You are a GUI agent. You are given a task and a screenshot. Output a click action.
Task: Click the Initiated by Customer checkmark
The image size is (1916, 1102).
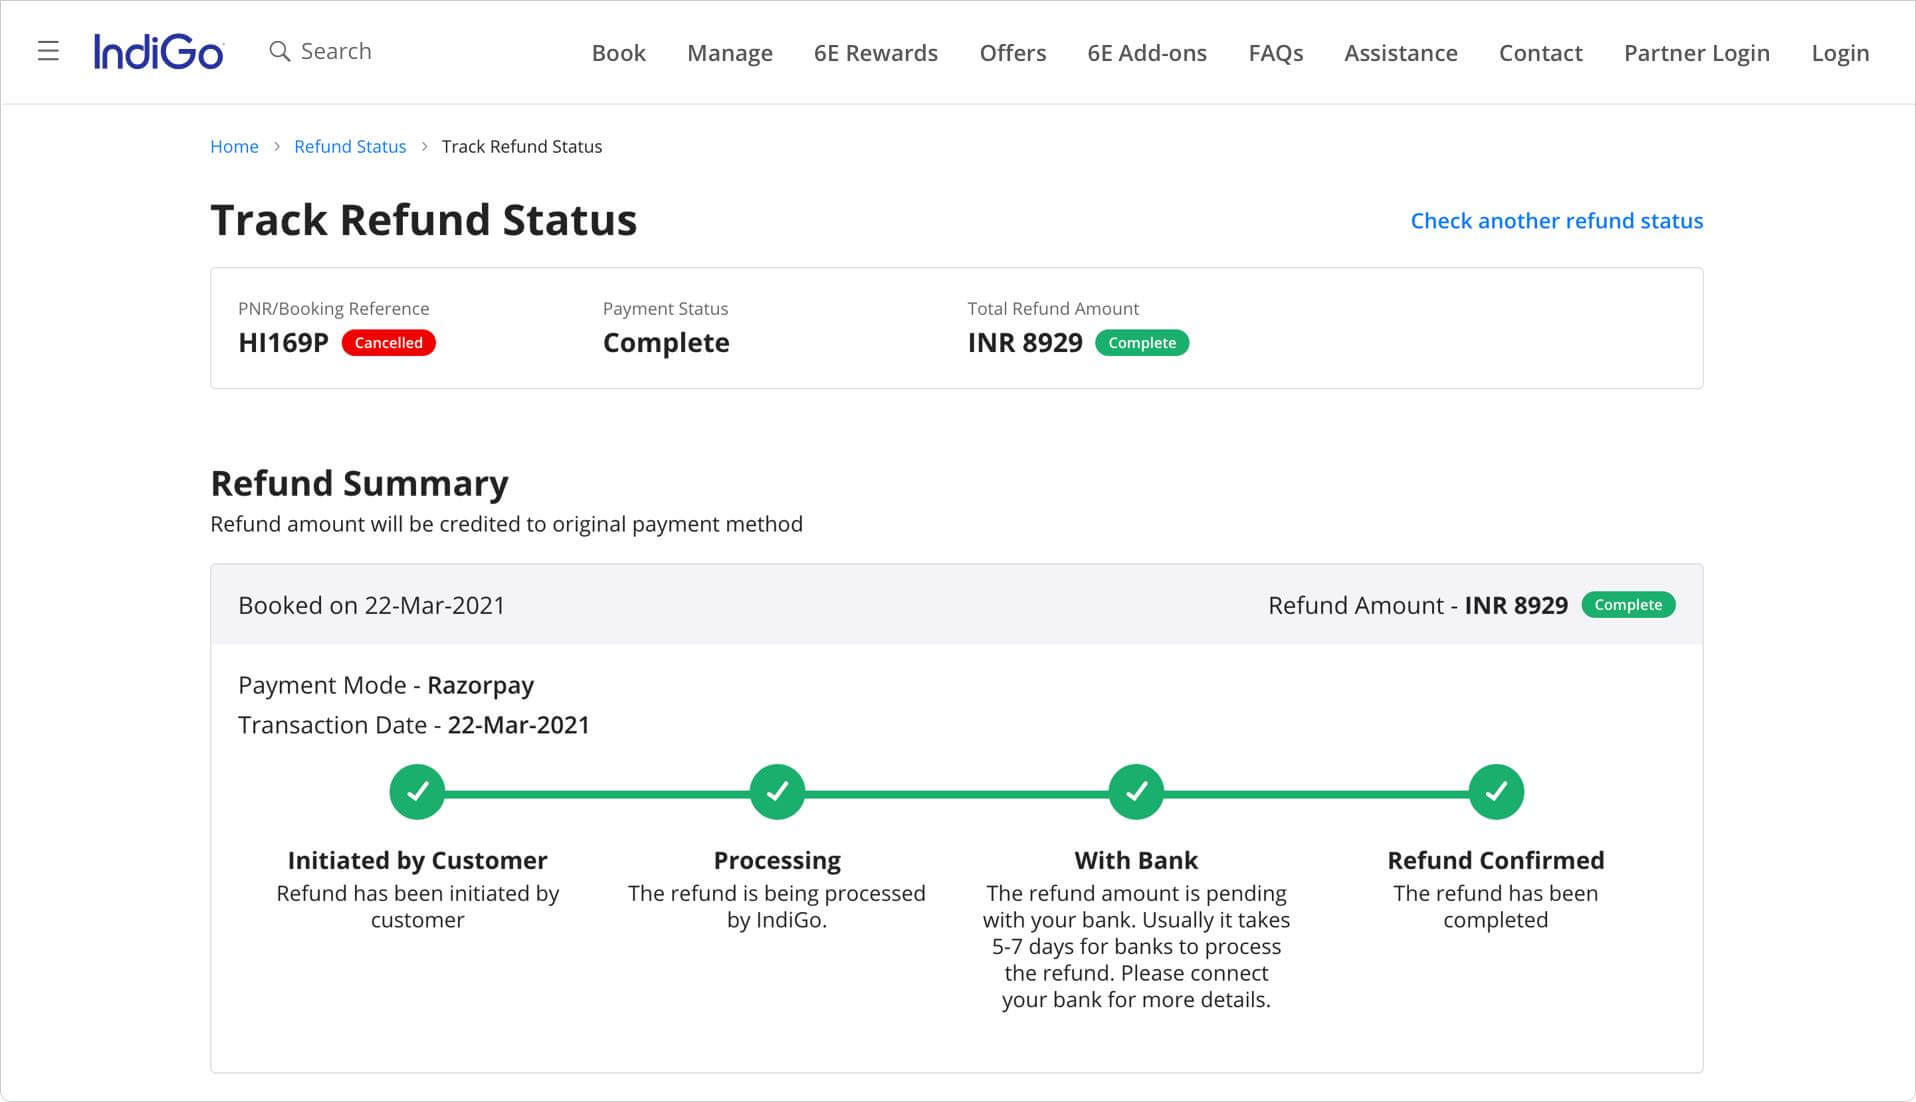[x=417, y=792]
